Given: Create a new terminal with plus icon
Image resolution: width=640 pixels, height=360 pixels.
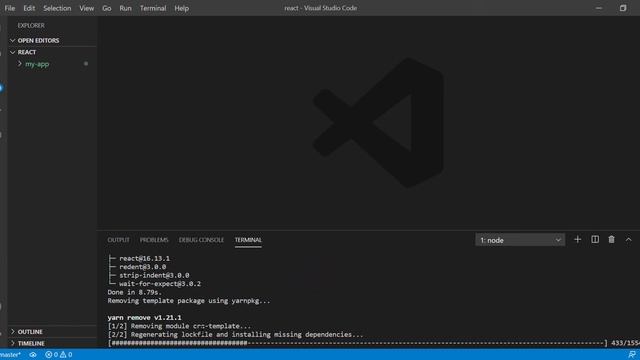Looking at the screenshot, I should [x=577, y=240].
